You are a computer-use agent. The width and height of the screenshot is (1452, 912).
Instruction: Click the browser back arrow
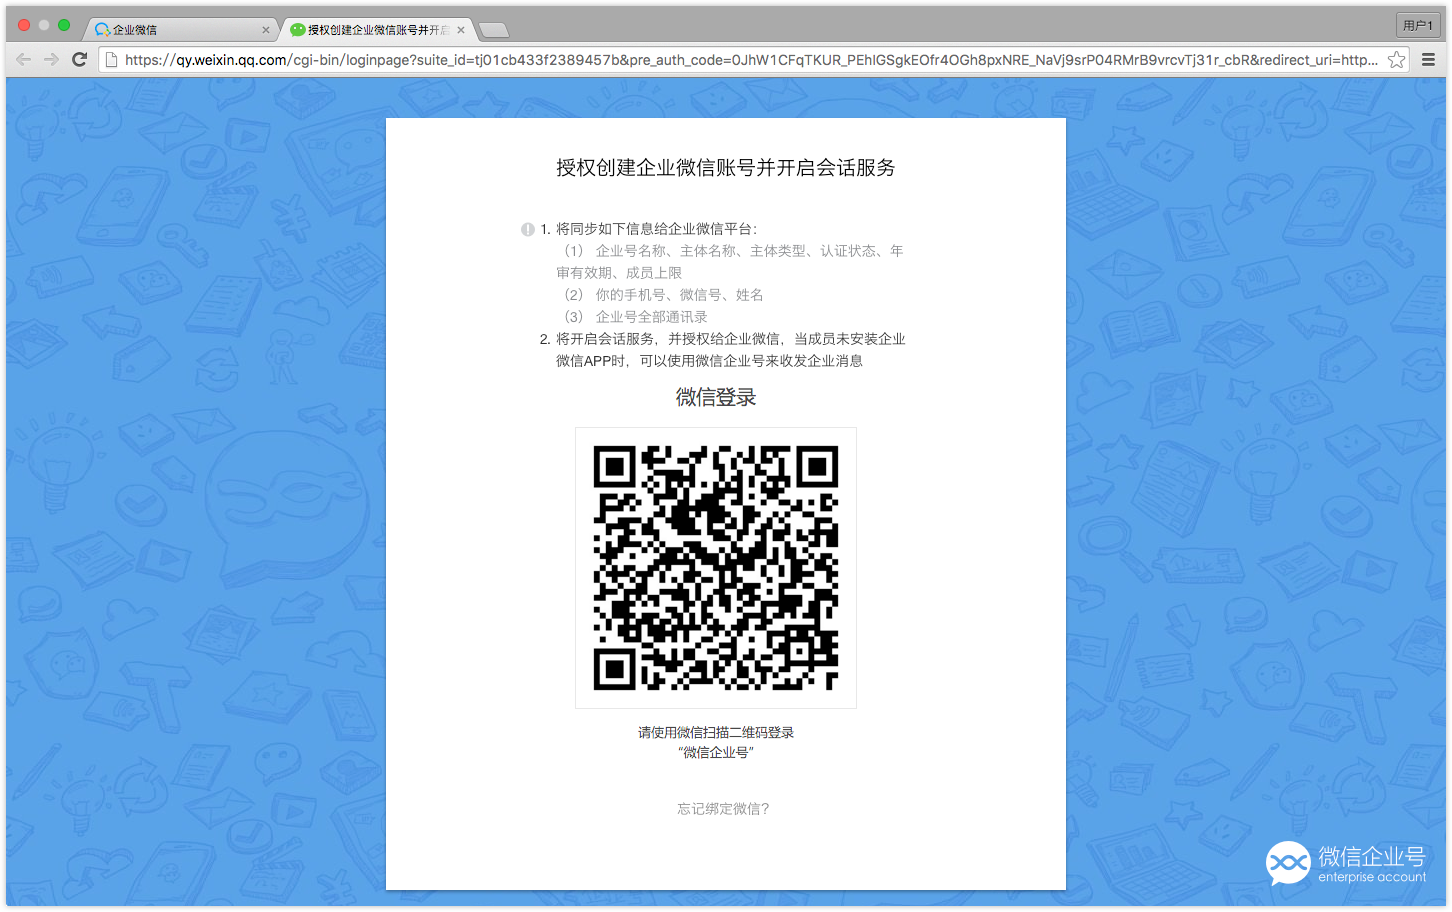[x=24, y=60]
